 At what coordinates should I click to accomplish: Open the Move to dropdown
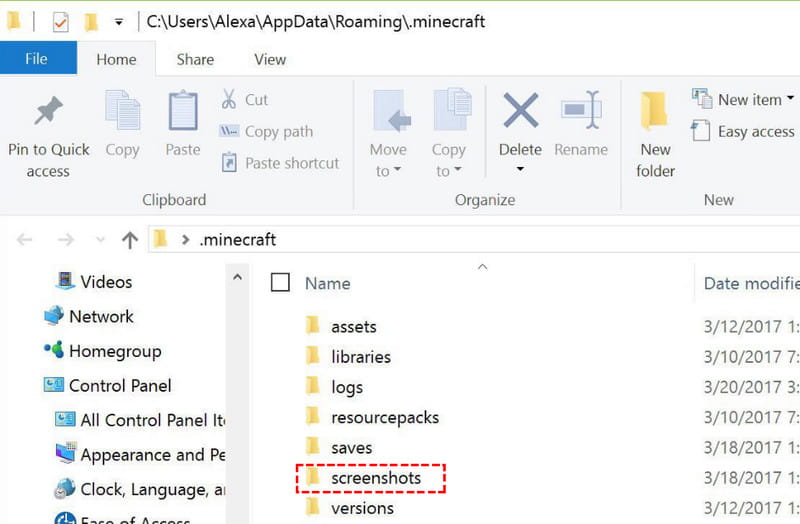tap(388, 134)
